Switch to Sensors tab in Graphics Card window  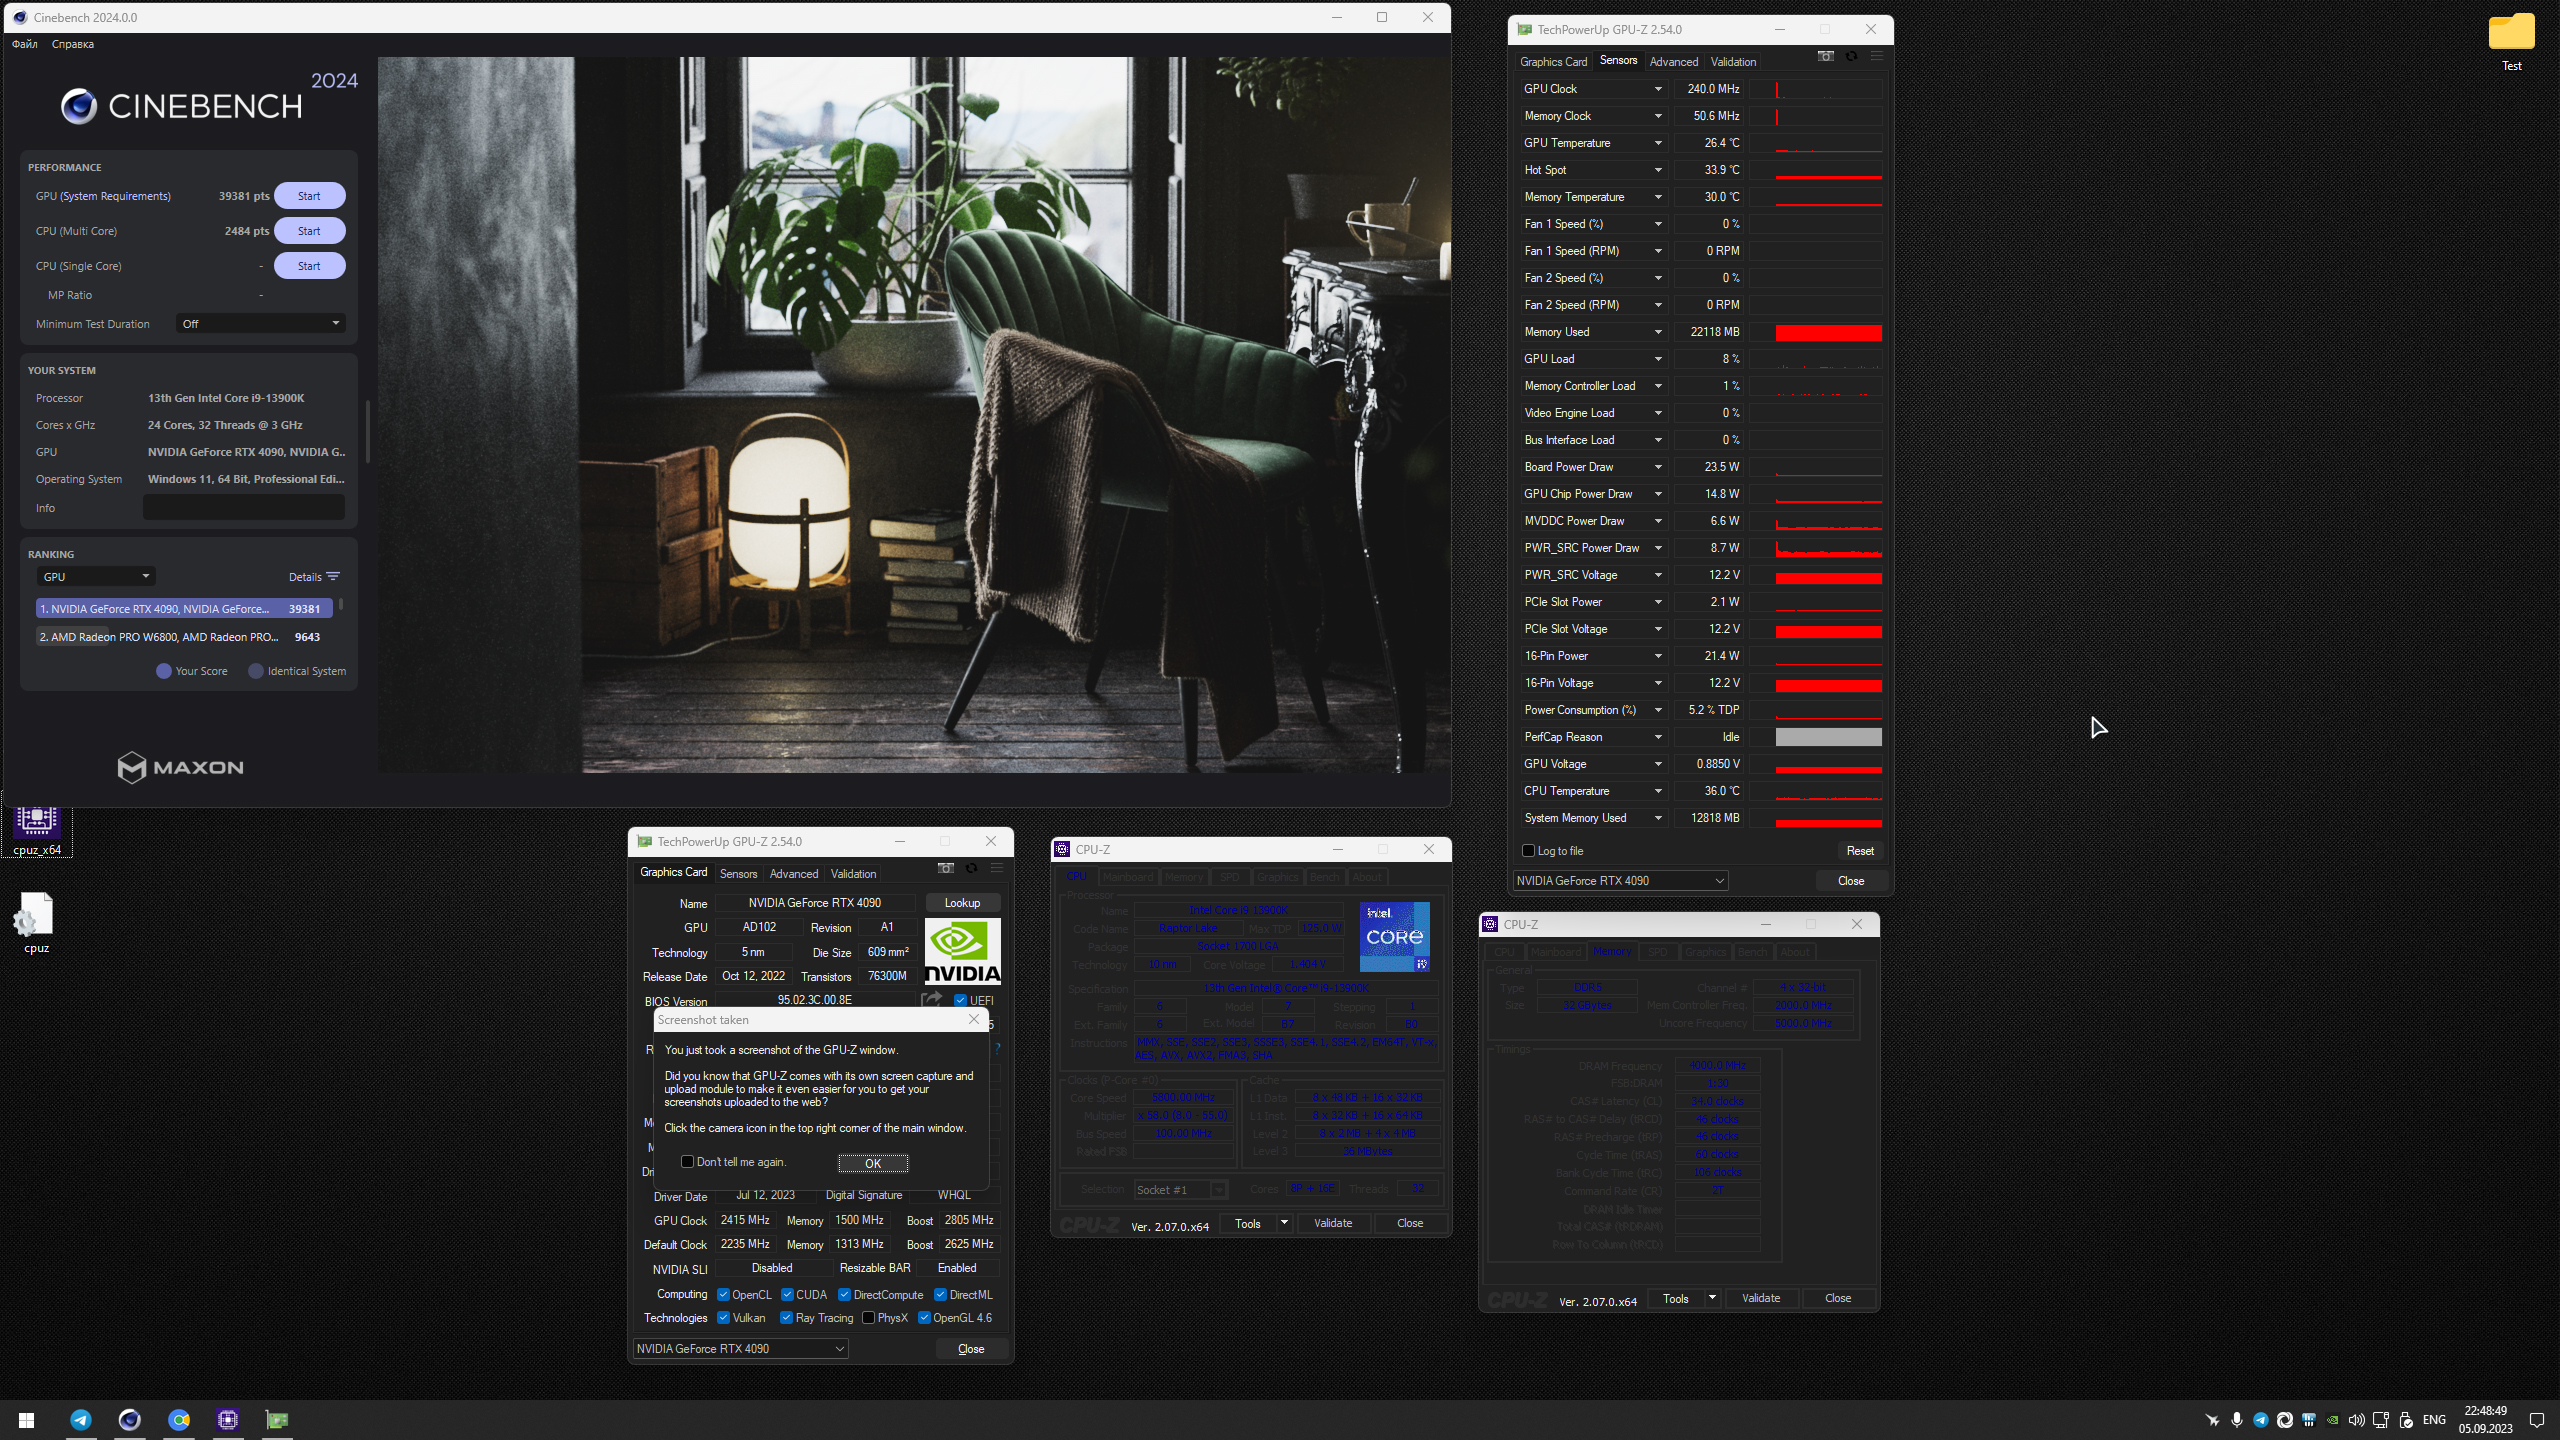click(x=738, y=873)
